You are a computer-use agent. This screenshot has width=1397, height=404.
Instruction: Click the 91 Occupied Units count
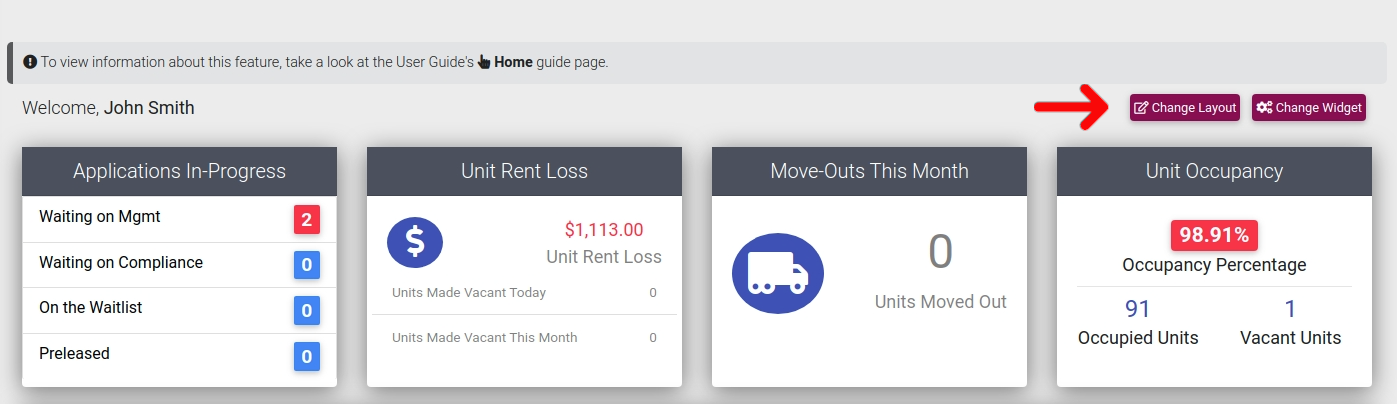pos(1138,309)
